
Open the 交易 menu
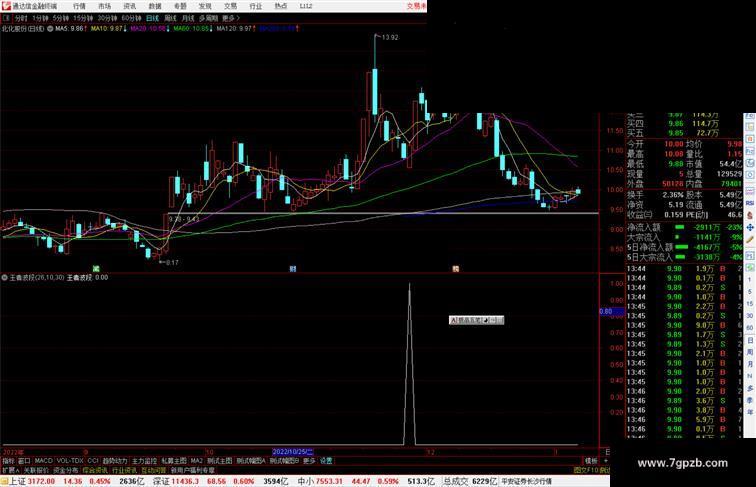click(230, 6)
